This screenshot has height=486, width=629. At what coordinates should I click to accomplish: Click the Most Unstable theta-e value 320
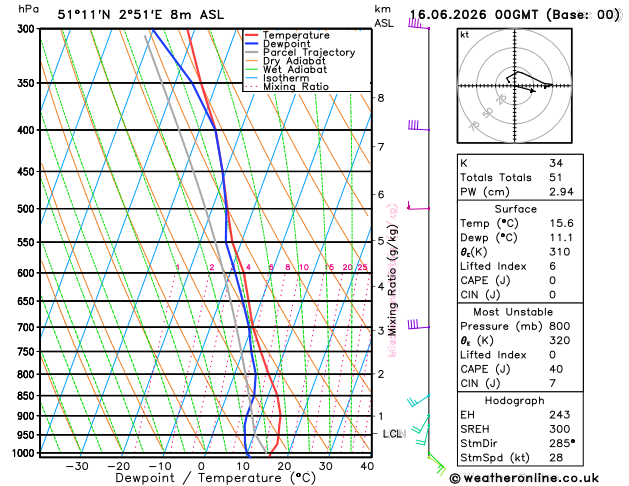coord(560,341)
